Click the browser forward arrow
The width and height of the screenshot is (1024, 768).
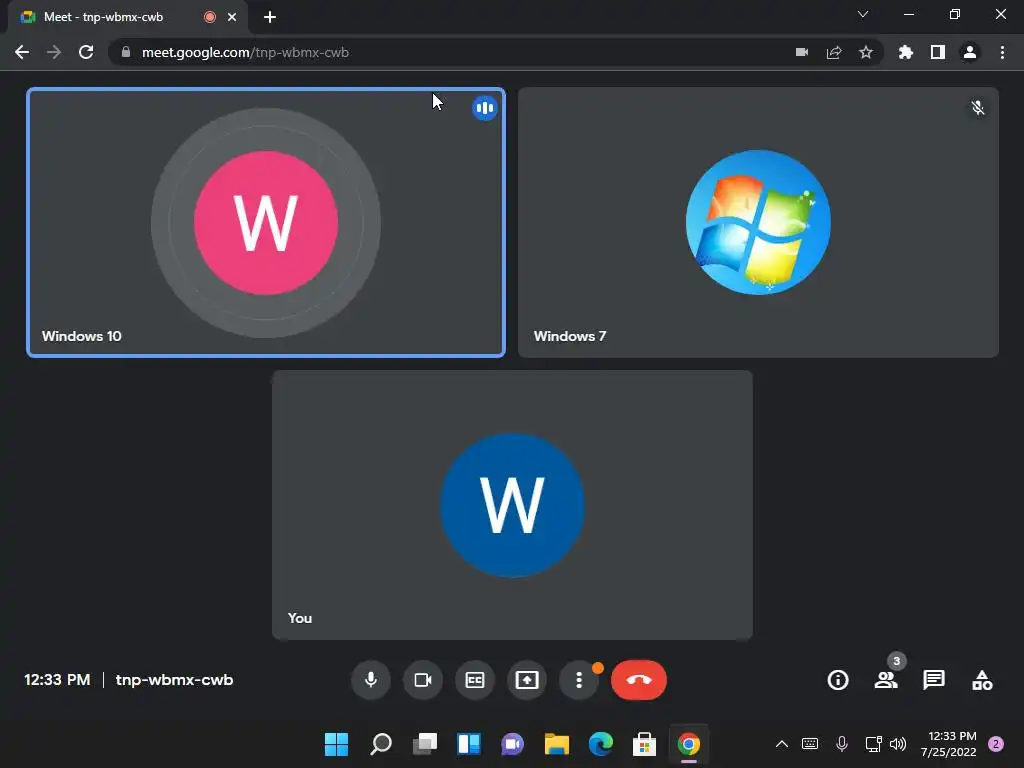(x=54, y=52)
